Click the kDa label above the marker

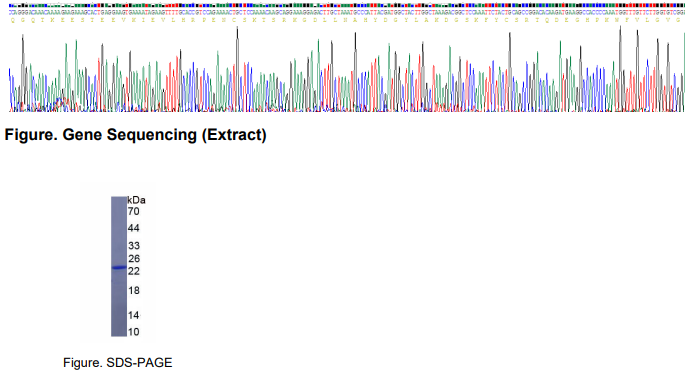(137, 200)
